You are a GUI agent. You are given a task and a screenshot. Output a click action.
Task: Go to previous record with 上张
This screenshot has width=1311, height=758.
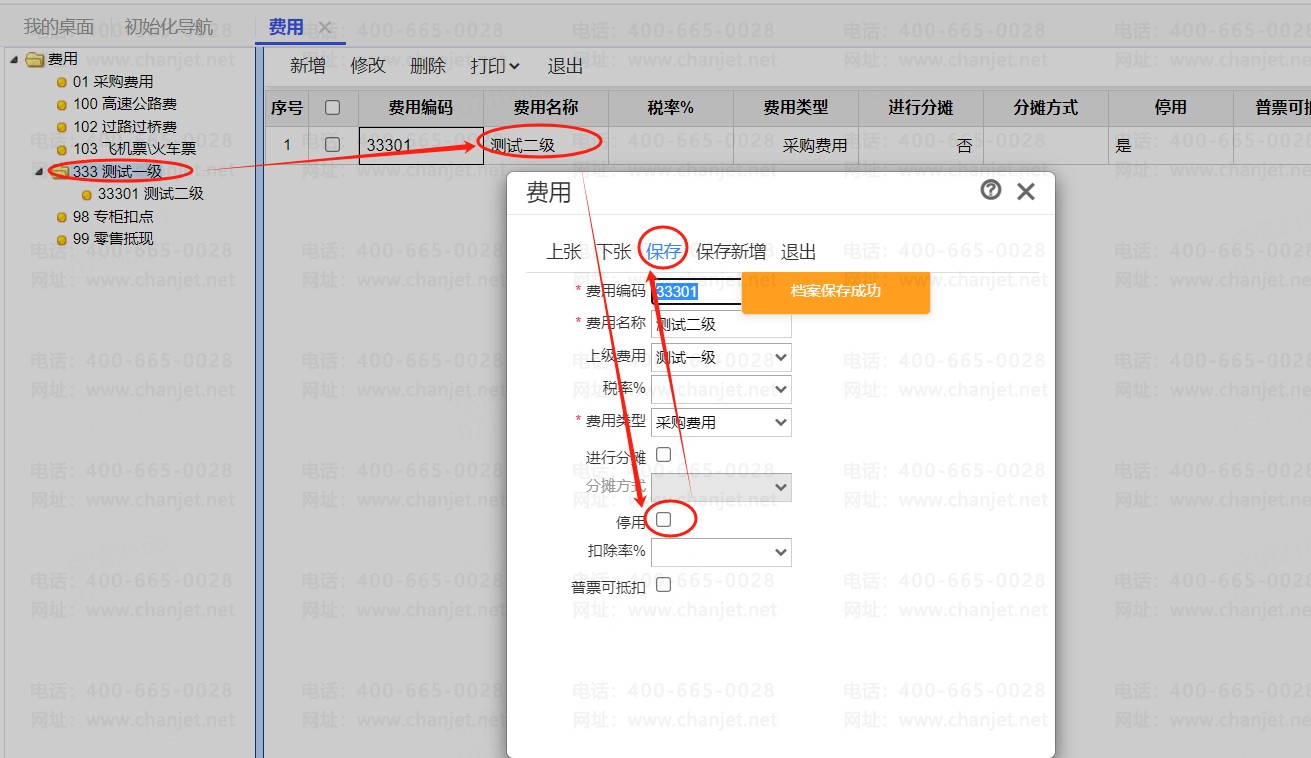[564, 251]
